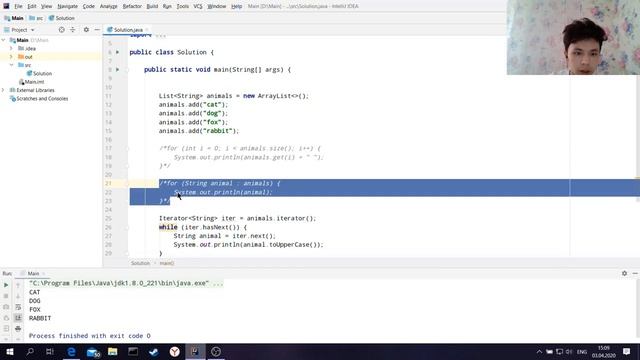Open Microsoft Edge from taskbar

[x=71, y=352]
